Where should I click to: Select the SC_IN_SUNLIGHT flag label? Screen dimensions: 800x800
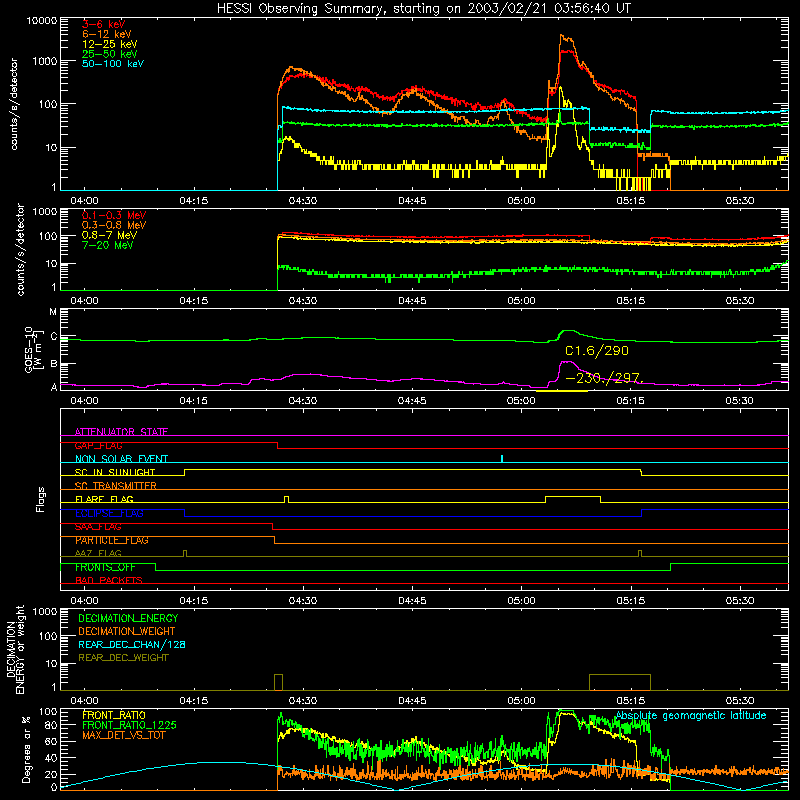(115, 472)
